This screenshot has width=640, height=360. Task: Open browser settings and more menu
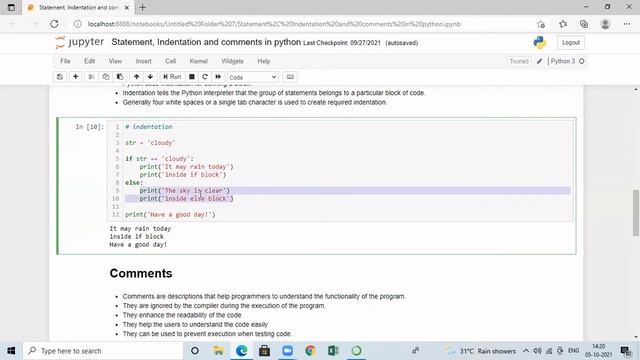pos(627,24)
